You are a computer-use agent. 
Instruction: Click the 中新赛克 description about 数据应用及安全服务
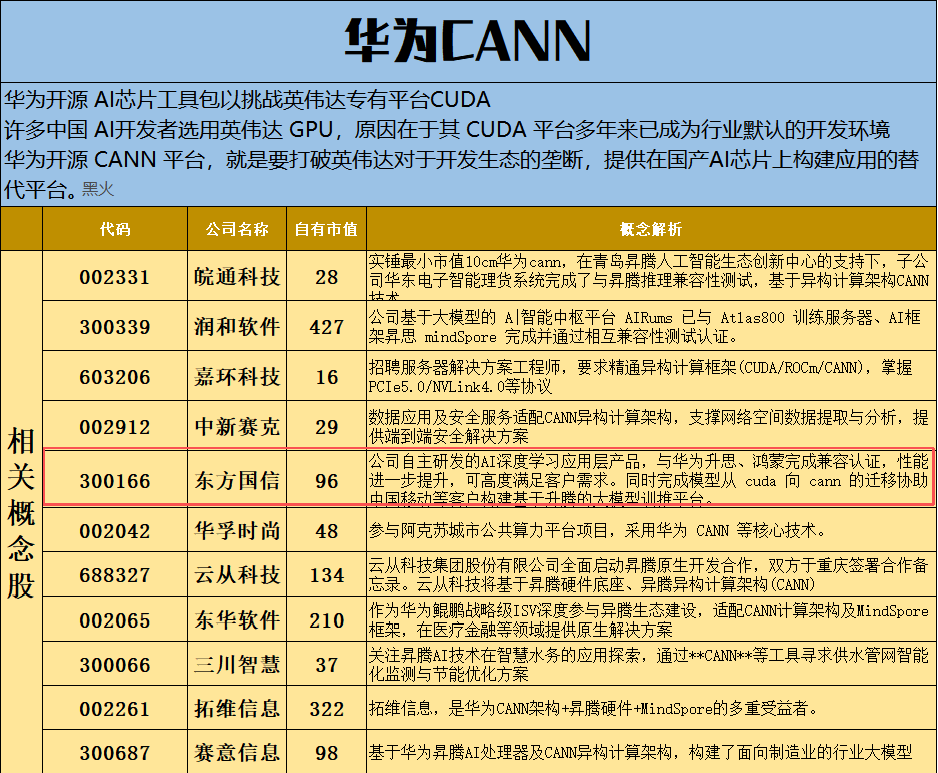coord(651,426)
